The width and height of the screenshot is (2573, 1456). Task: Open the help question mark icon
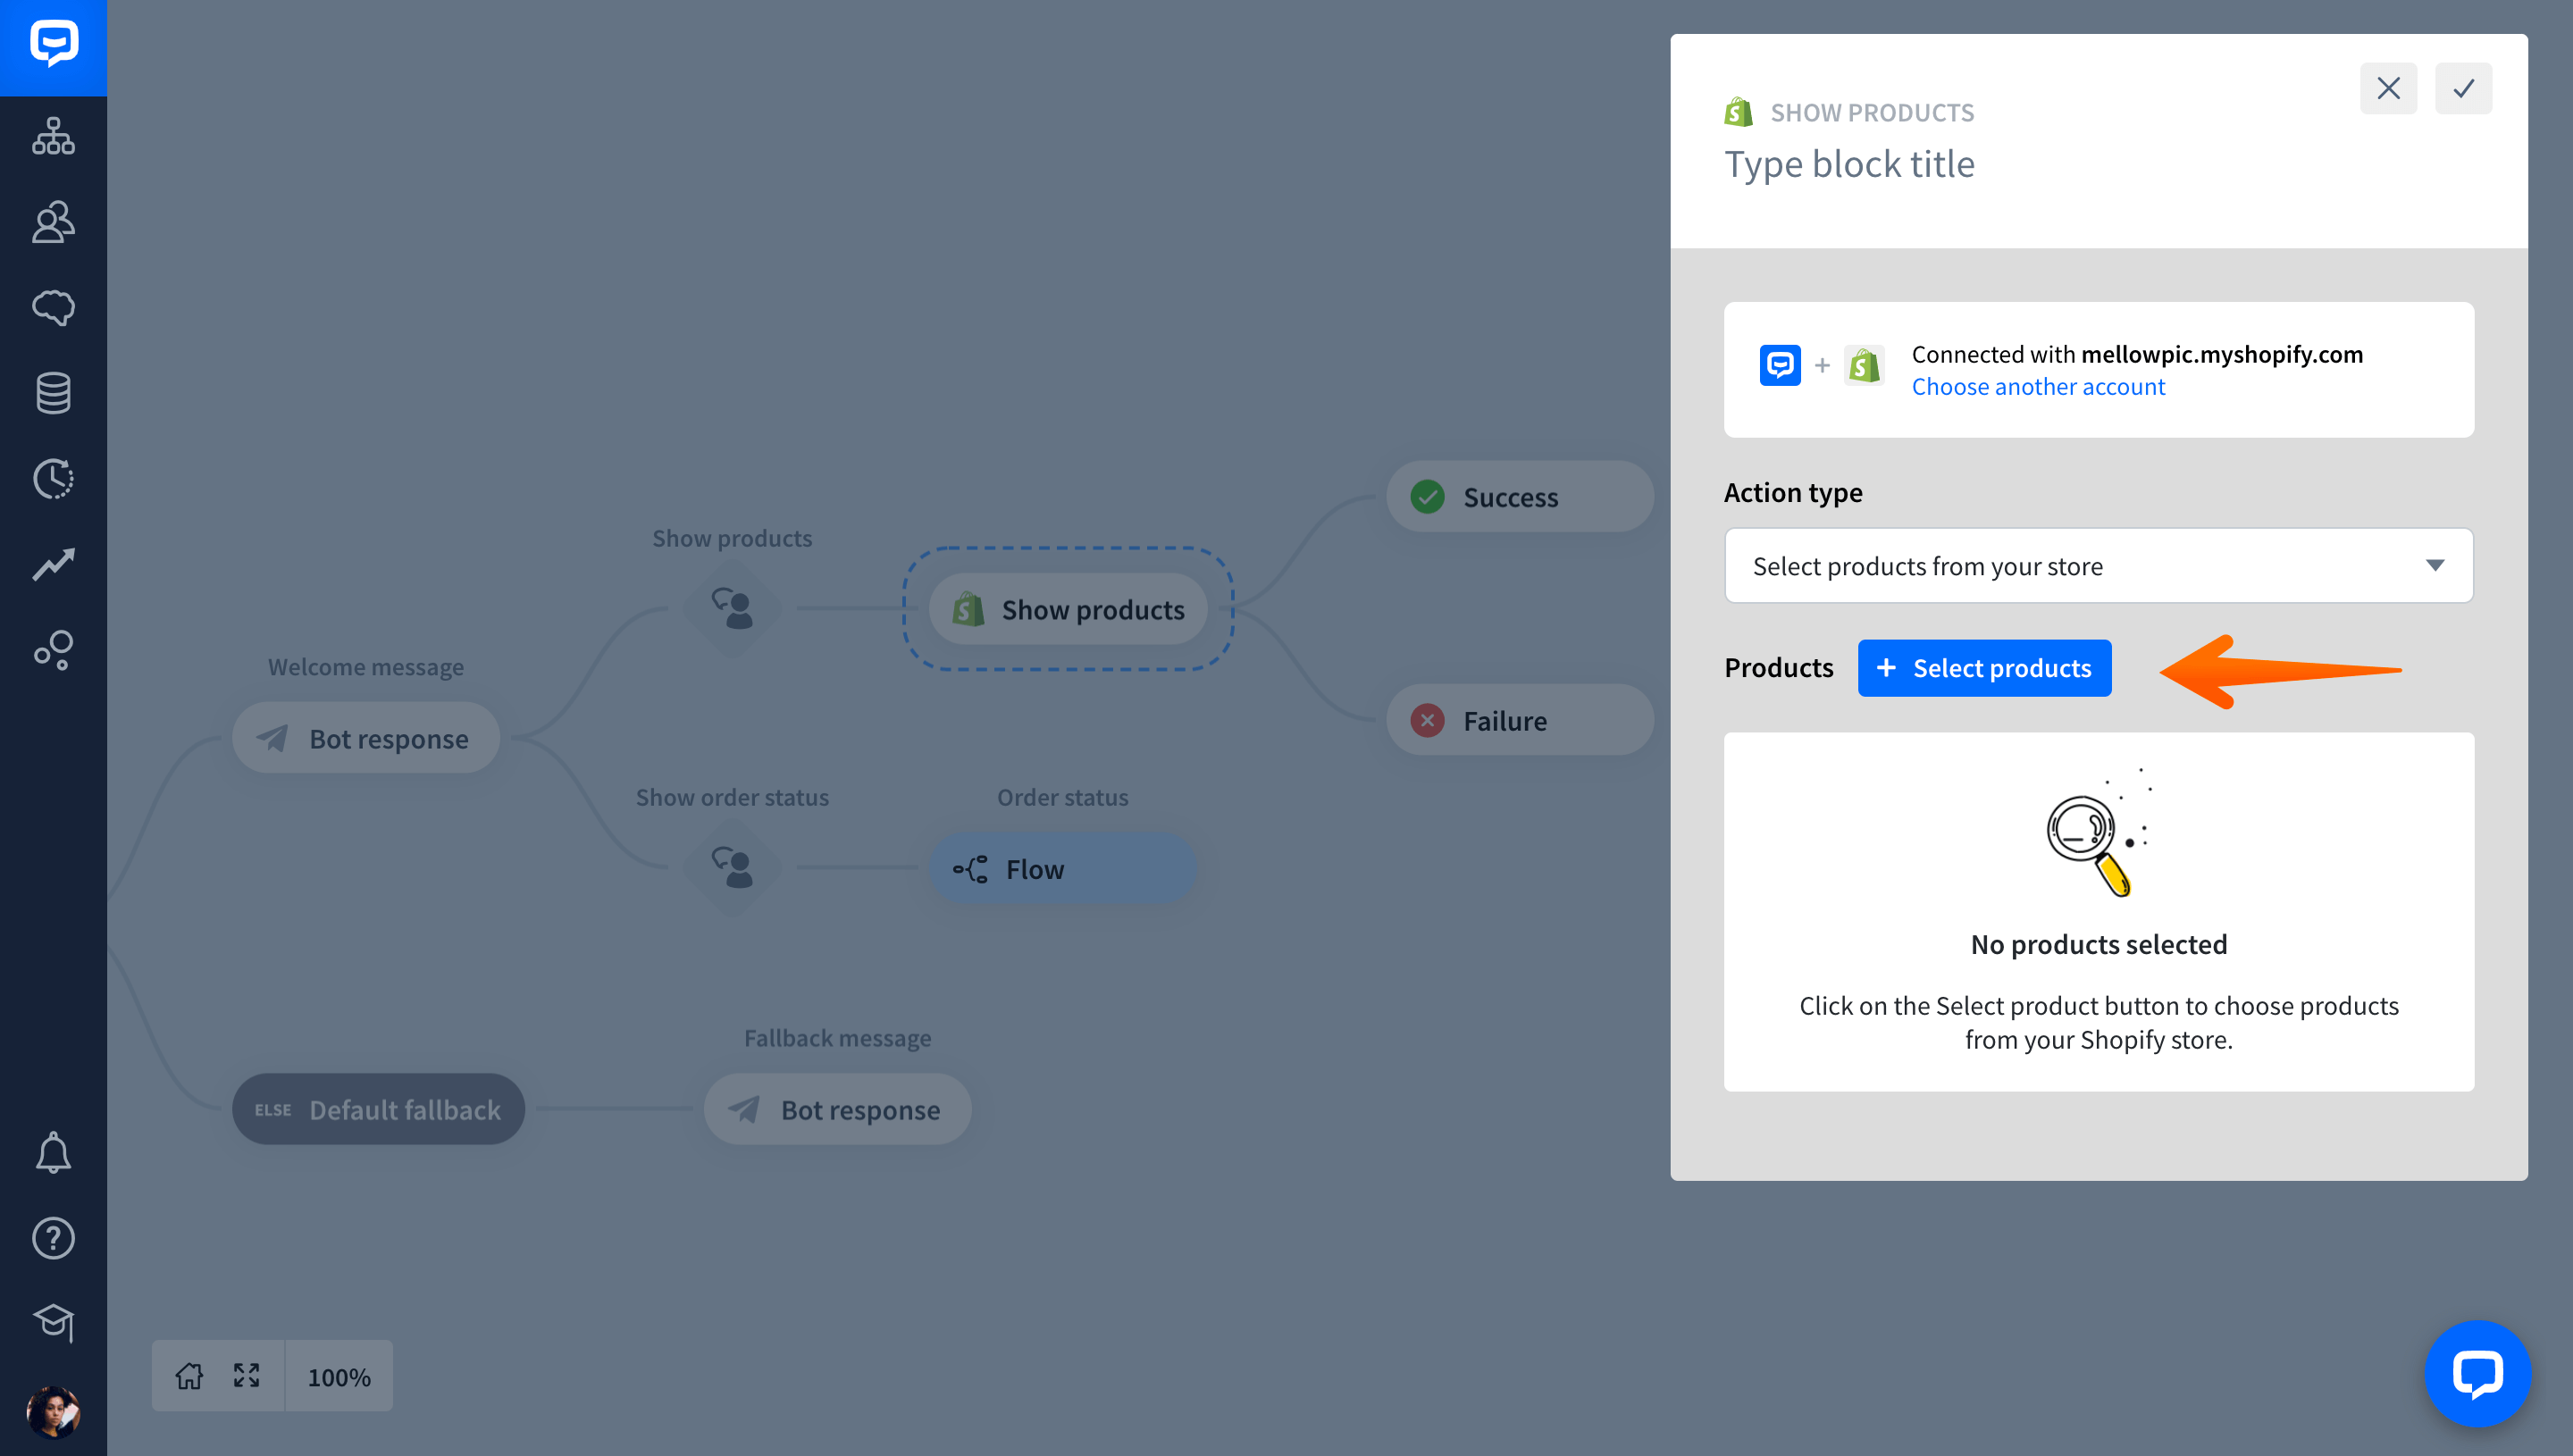(53, 1238)
